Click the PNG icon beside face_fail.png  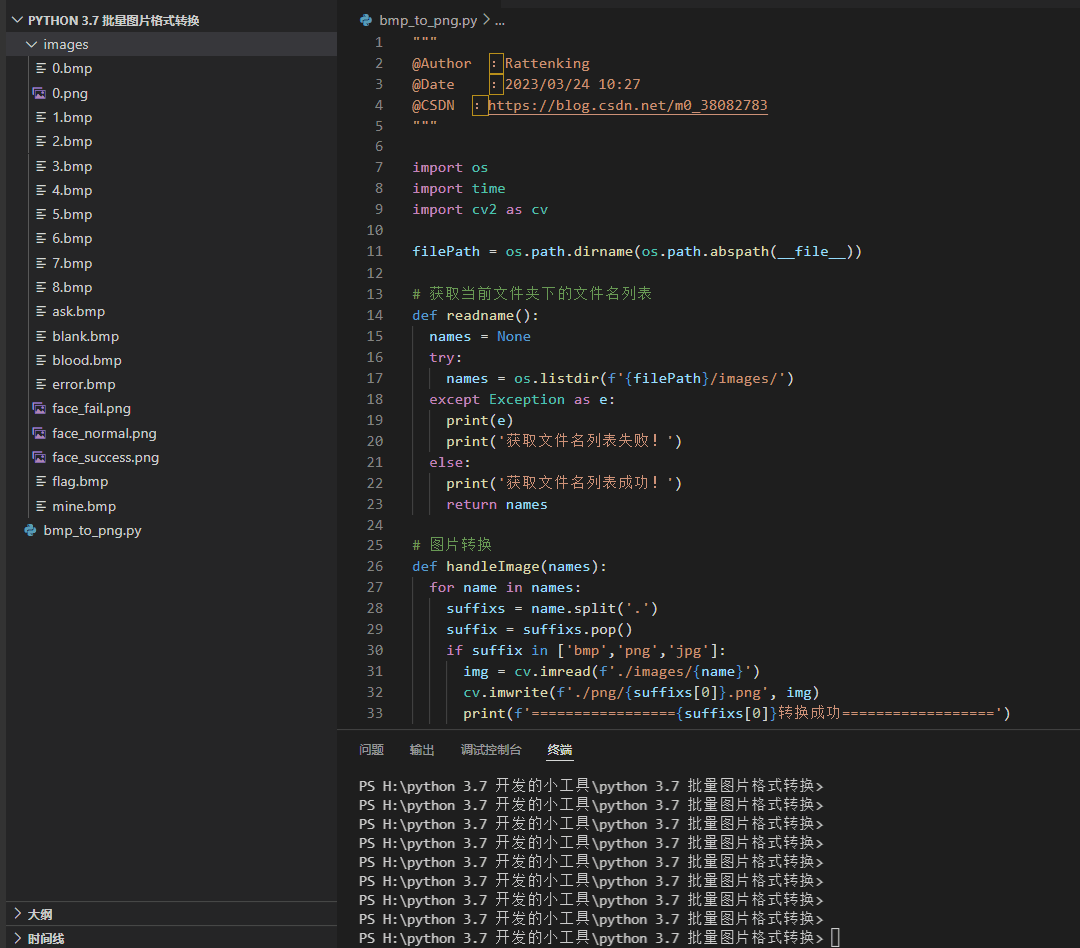click(38, 408)
